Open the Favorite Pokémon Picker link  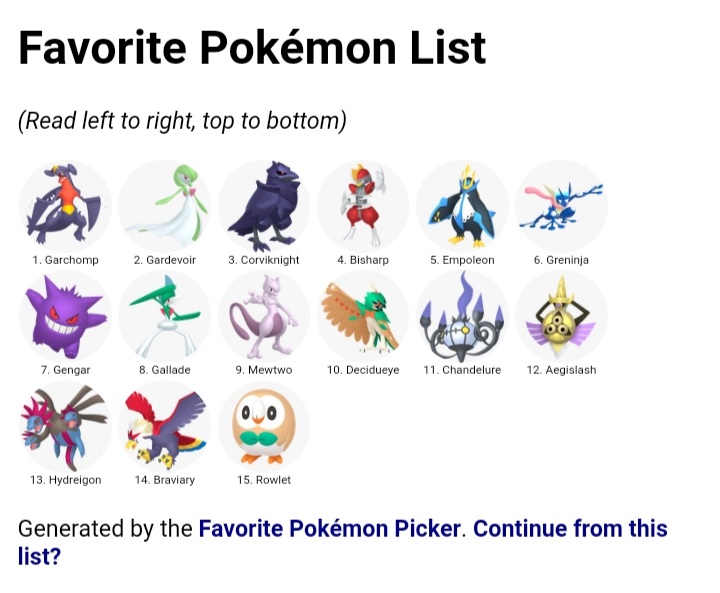tap(329, 528)
